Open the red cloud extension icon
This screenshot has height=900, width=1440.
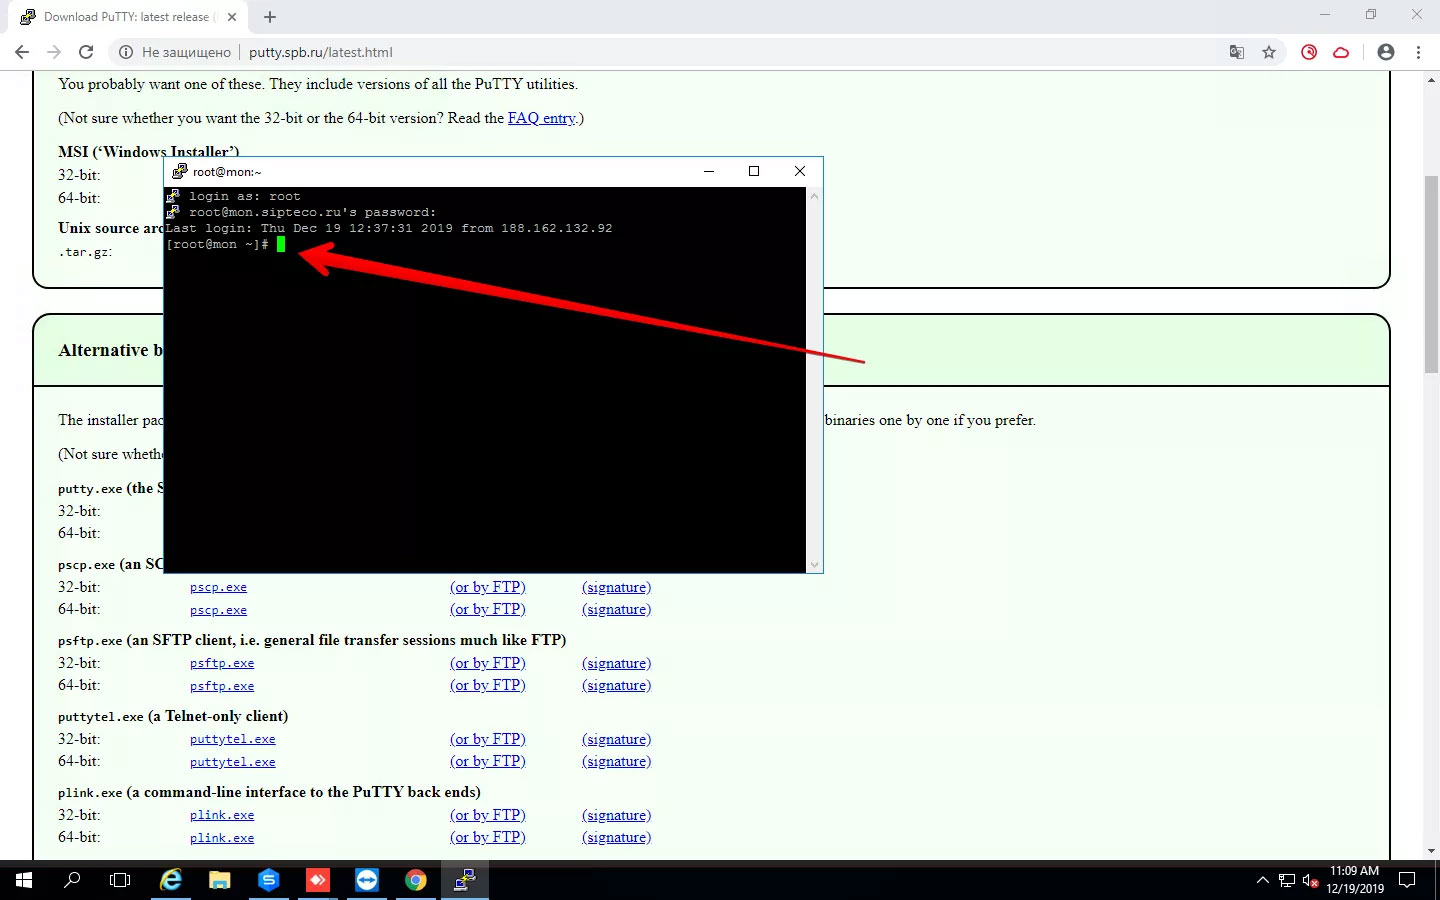(1341, 52)
